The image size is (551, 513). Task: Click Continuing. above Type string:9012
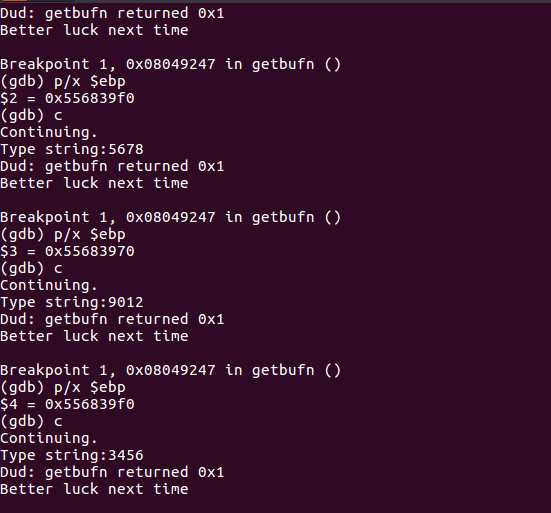click(48, 285)
